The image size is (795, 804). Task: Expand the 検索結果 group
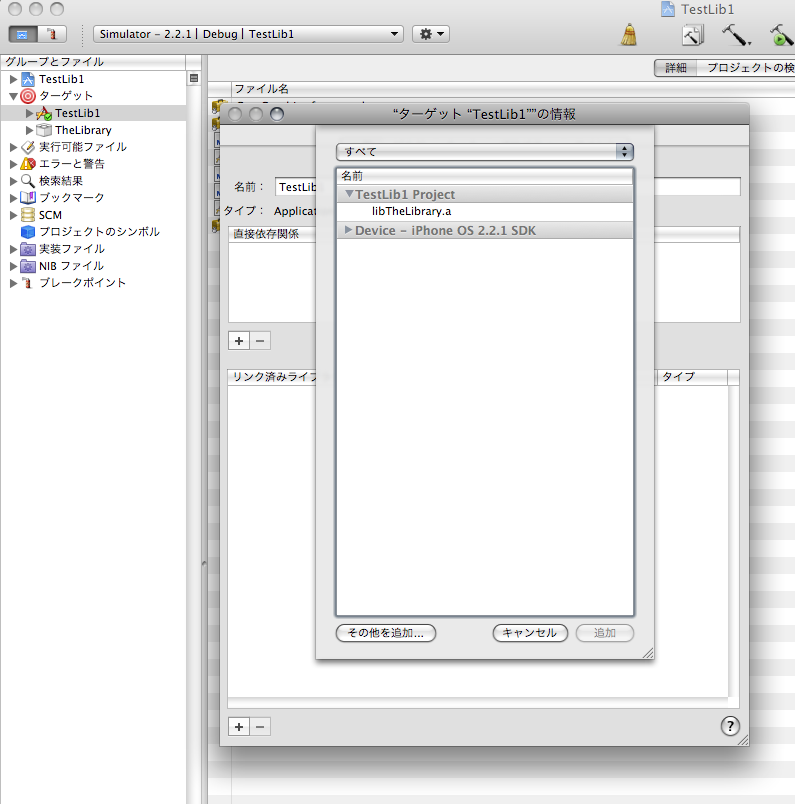tap(13, 181)
